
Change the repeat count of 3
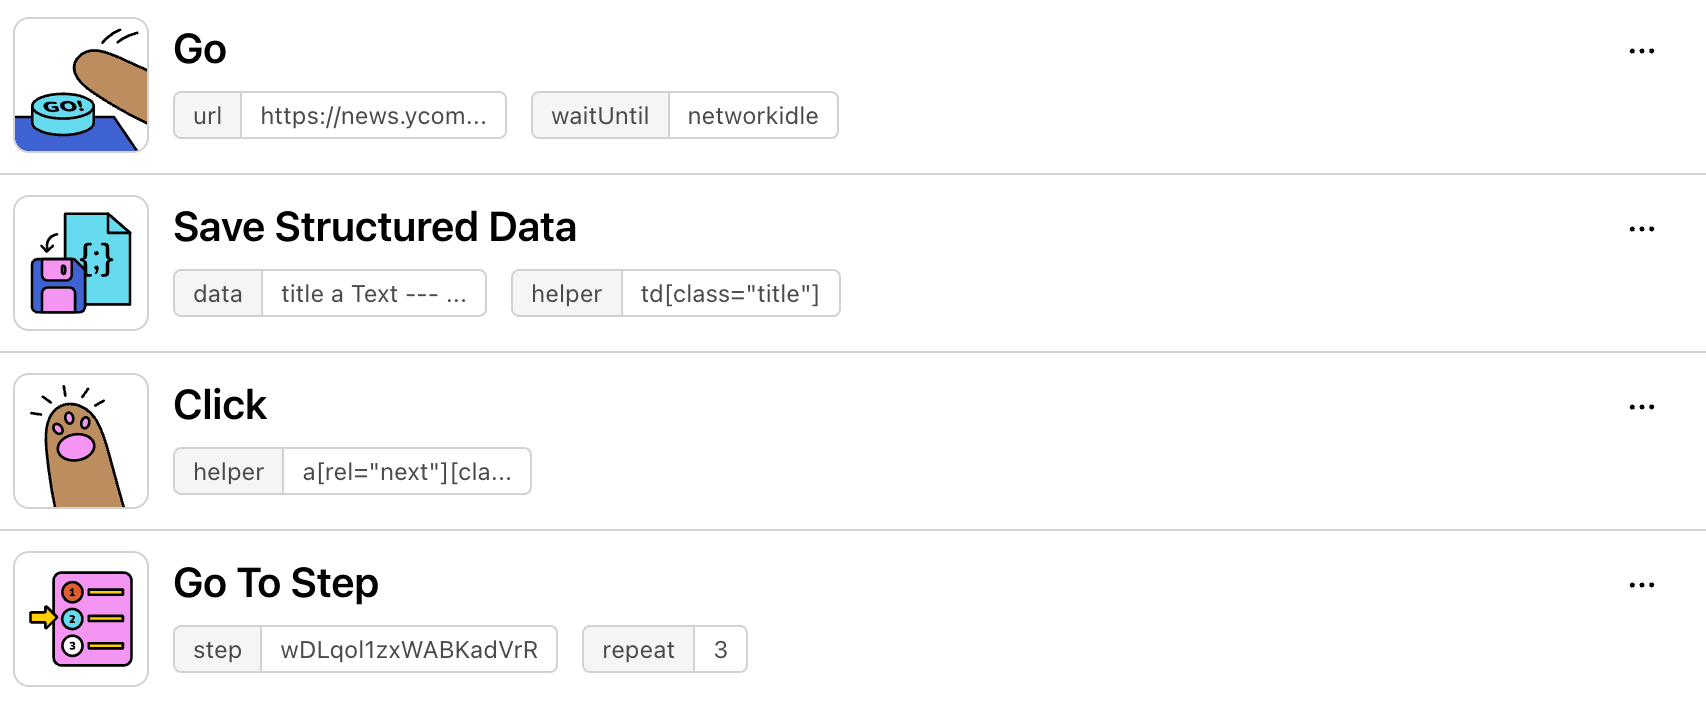coord(721,649)
